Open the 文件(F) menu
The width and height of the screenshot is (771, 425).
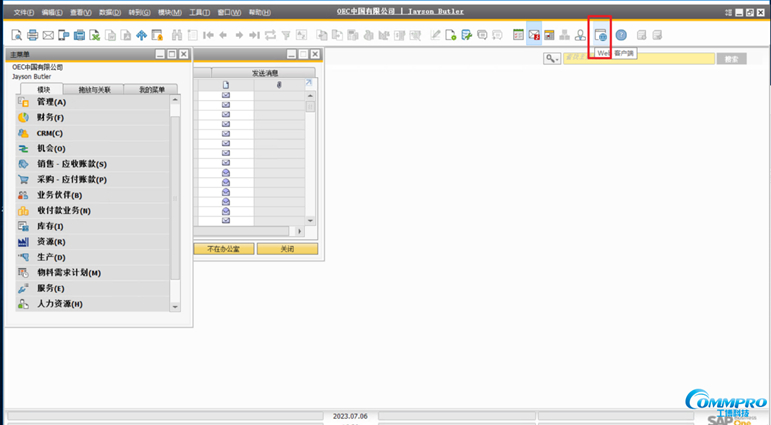(22, 12)
